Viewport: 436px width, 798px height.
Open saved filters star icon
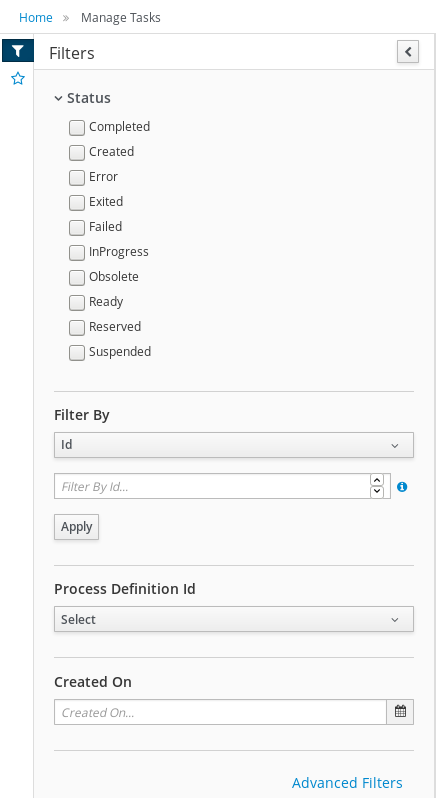pyautogui.click(x=18, y=78)
